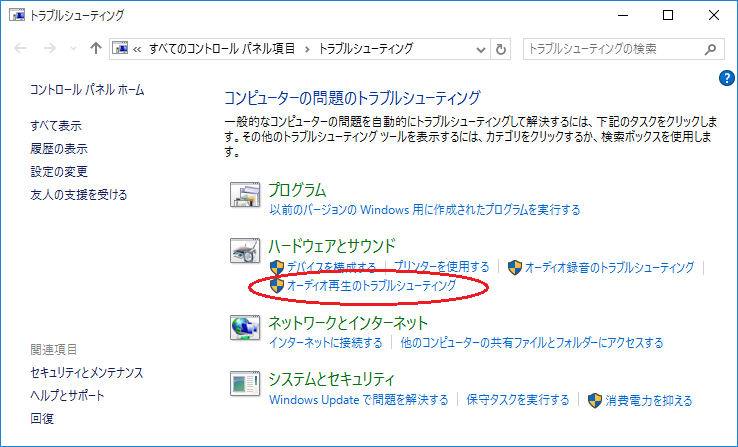Click トラブルシューティング breadcrumb segment
Screen dimensions: 738x447
coord(366,48)
